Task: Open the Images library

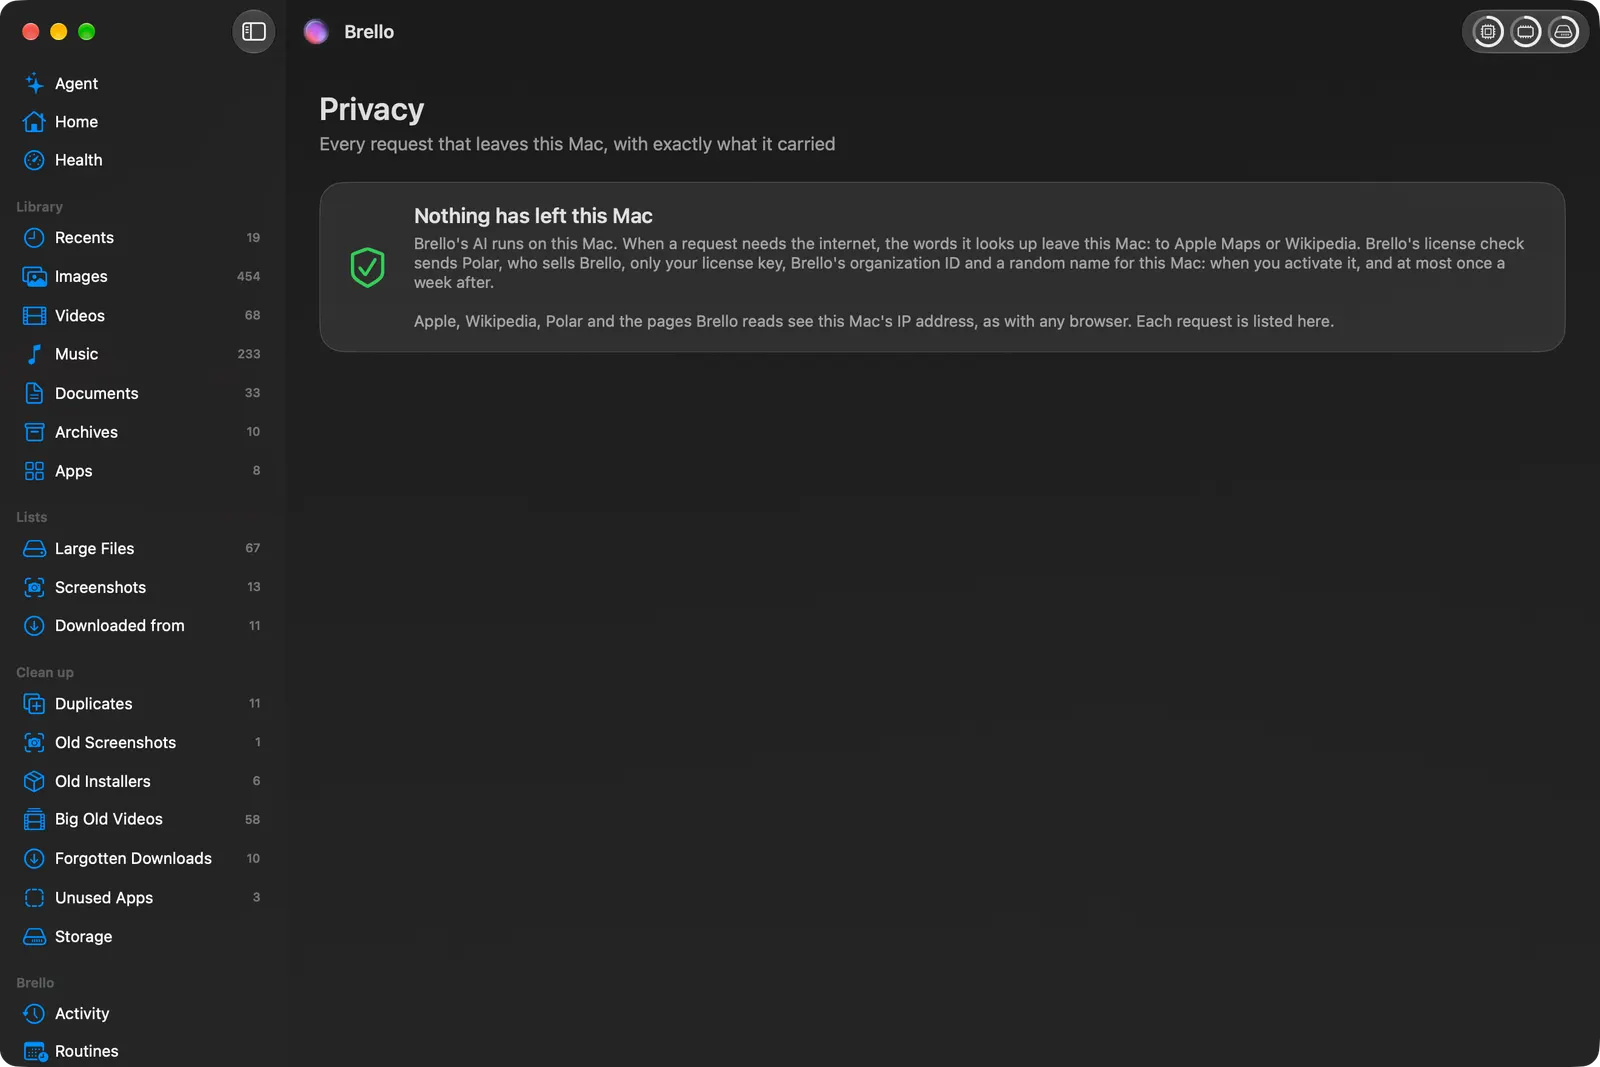Action: click(x=142, y=277)
